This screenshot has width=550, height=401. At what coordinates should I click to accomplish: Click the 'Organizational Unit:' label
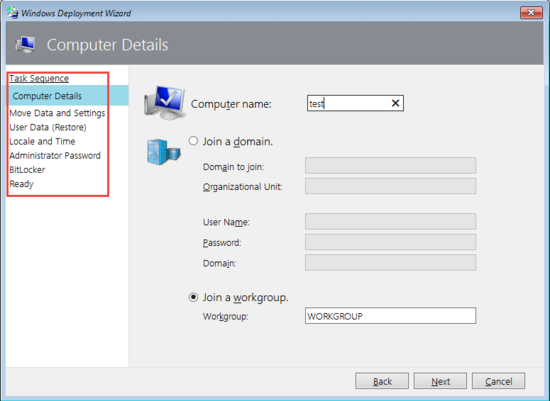pos(242,187)
